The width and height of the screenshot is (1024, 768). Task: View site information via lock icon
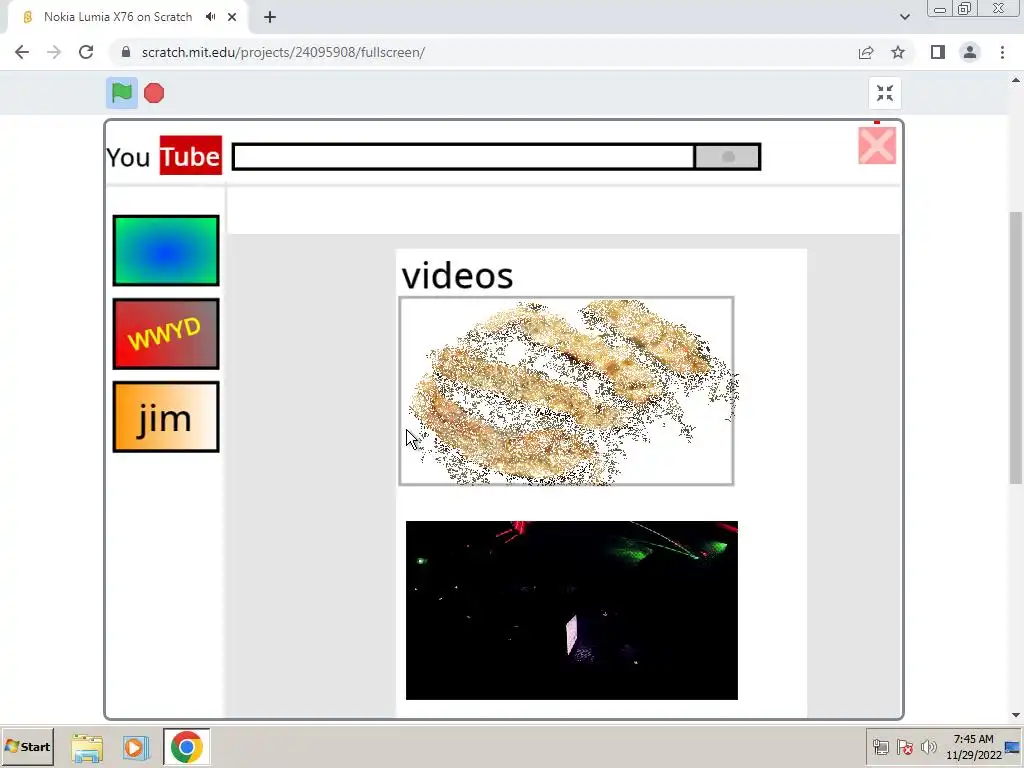click(126, 52)
